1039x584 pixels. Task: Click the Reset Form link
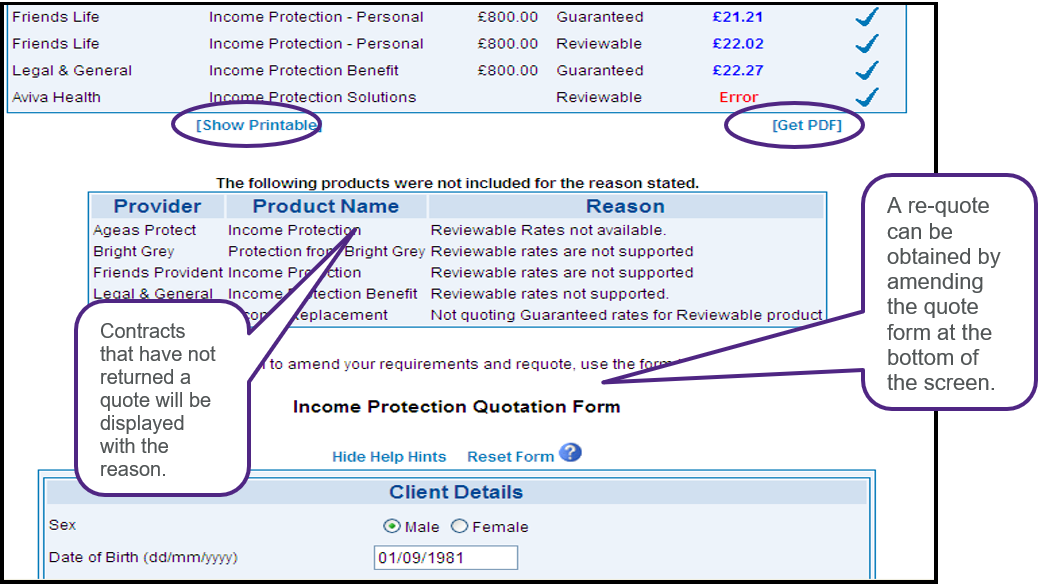(x=510, y=457)
